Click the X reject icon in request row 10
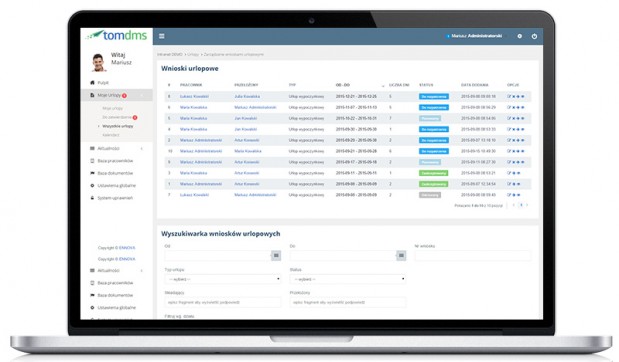The width and height of the screenshot is (619, 362). pyautogui.click(x=514, y=151)
